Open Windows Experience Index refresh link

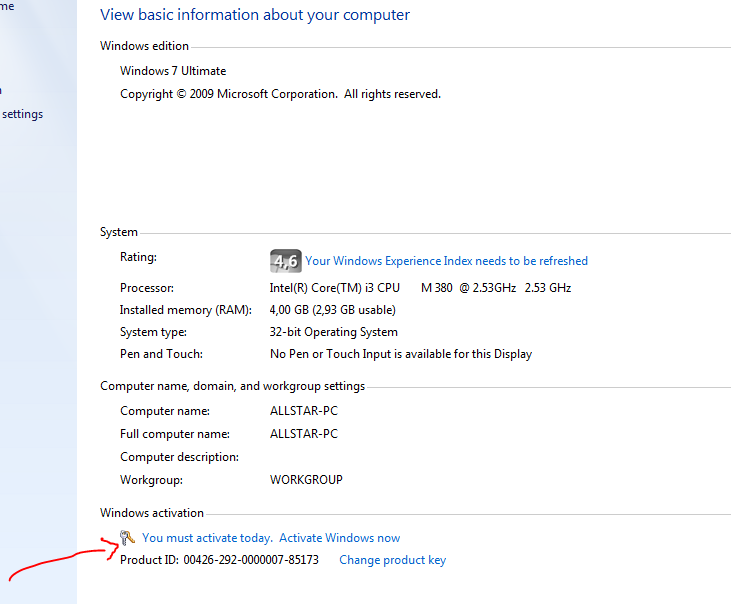(x=446, y=261)
